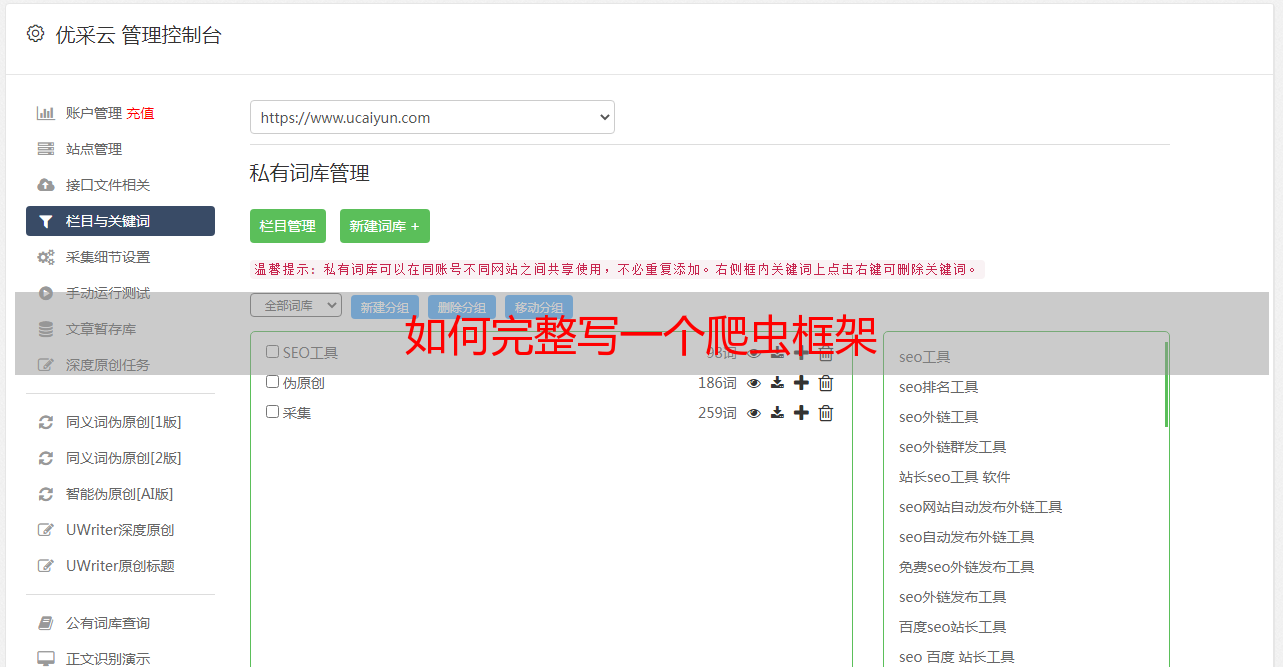Delete the 伪原创 library via the trash icon
1283x667 pixels.
[x=826, y=383]
